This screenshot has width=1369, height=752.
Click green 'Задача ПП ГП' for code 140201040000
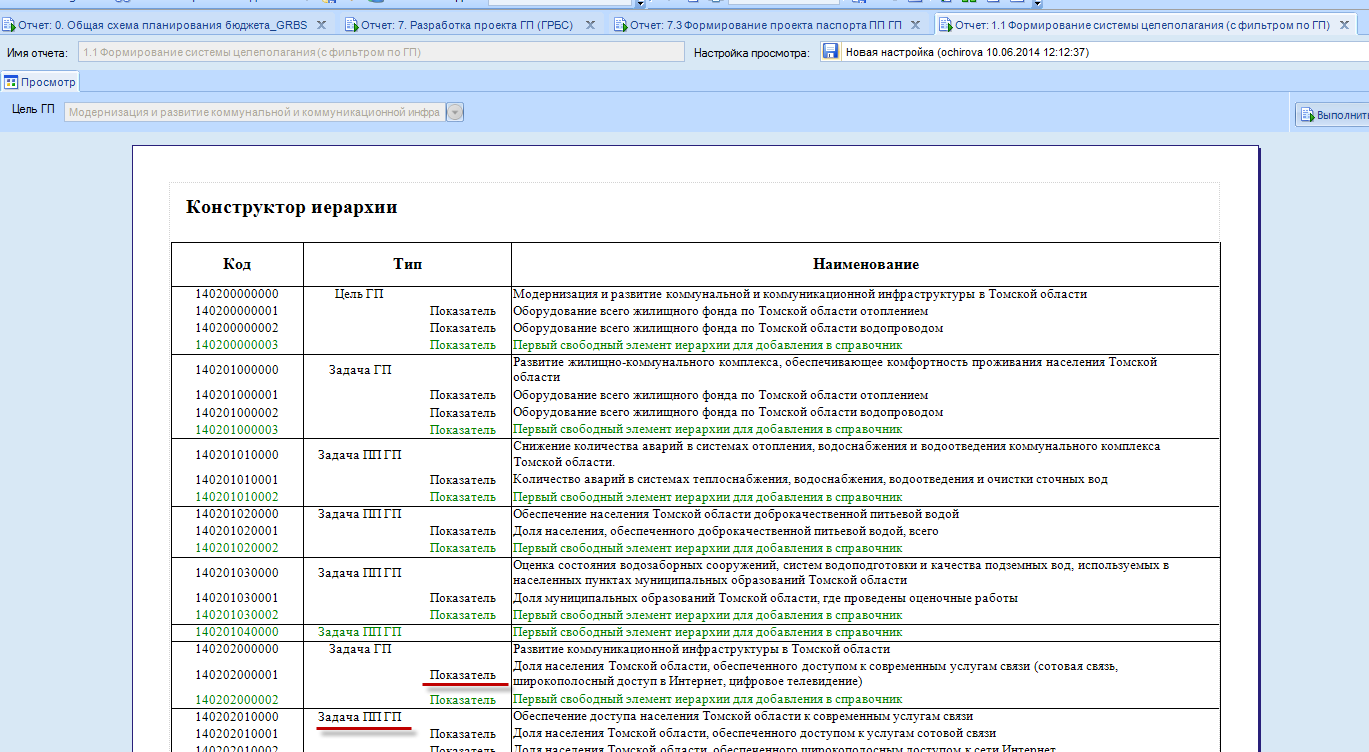[360, 632]
